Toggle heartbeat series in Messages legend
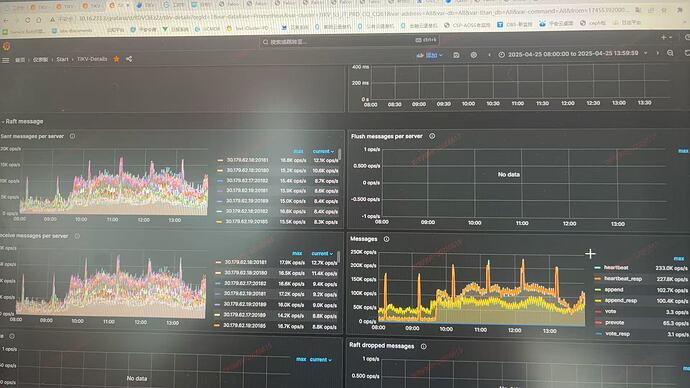Screen dimensions: 690x388 coord(616,267)
